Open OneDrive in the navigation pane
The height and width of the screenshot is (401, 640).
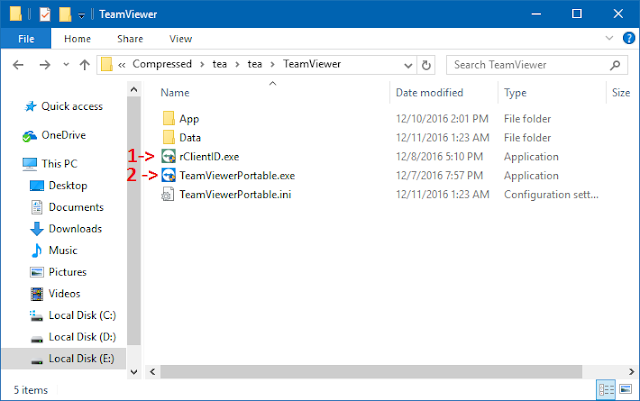coord(64,135)
